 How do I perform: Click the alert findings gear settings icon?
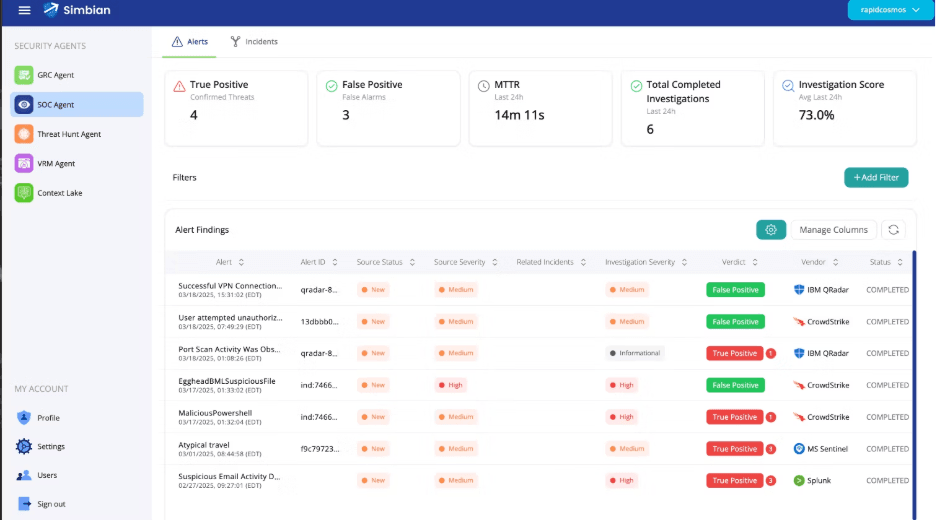771,230
